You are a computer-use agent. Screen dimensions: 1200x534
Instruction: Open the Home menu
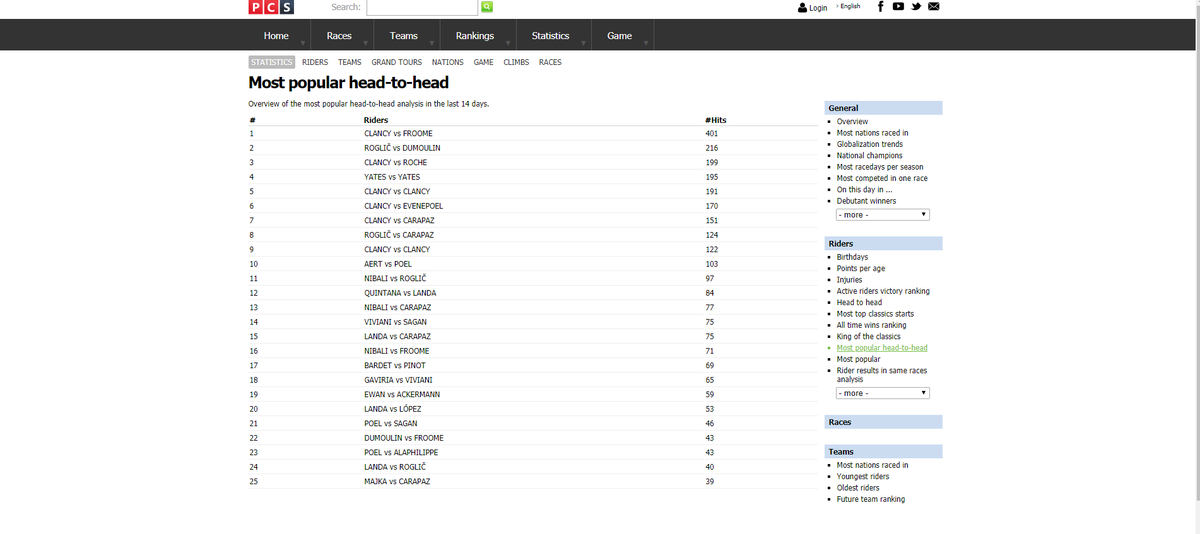(276, 36)
